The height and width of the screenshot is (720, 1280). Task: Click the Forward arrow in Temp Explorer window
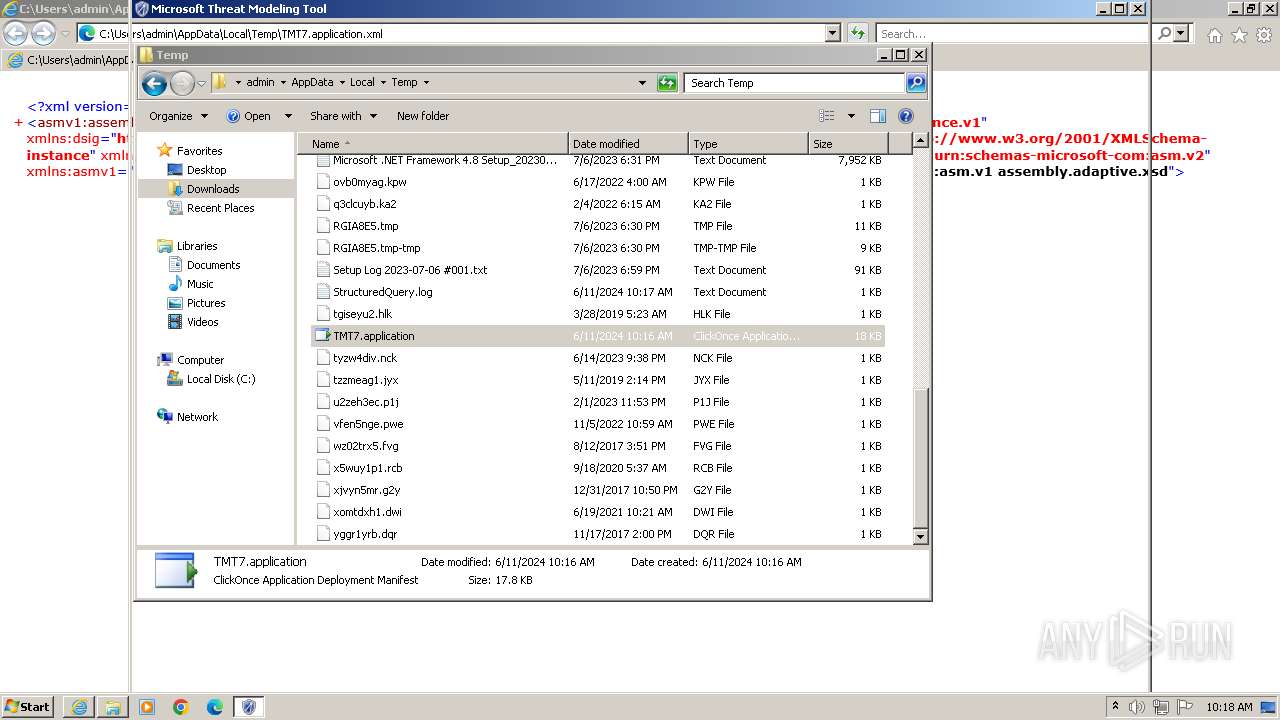[182, 83]
